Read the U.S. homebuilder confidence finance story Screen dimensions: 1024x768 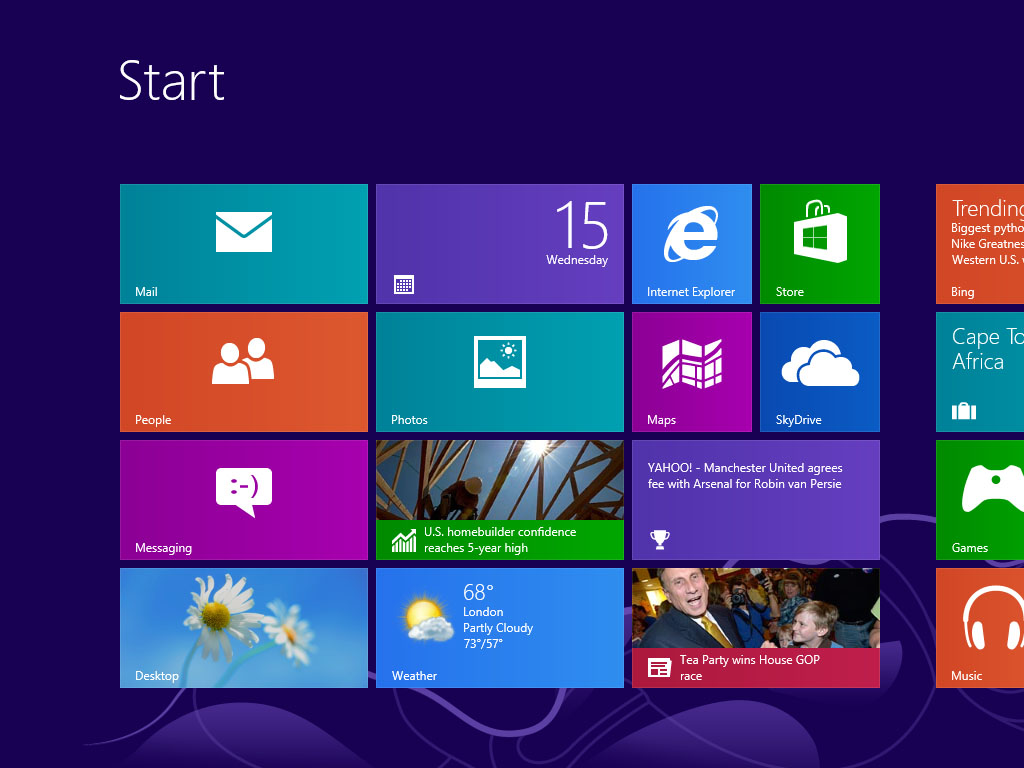500,540
